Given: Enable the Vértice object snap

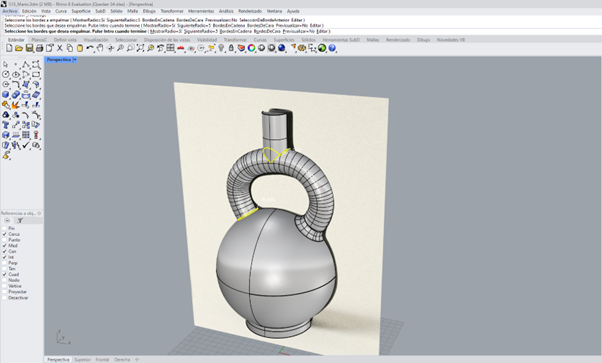Looking at the screenshot, I should pyautogui.click(x=5, y=286).
